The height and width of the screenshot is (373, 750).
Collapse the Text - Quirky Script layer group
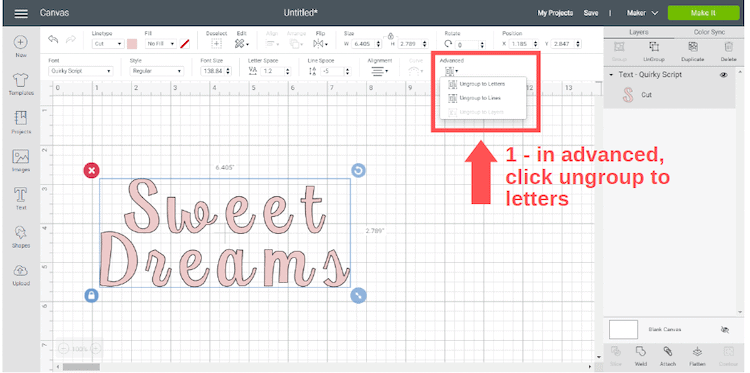[x=611, y=75]
